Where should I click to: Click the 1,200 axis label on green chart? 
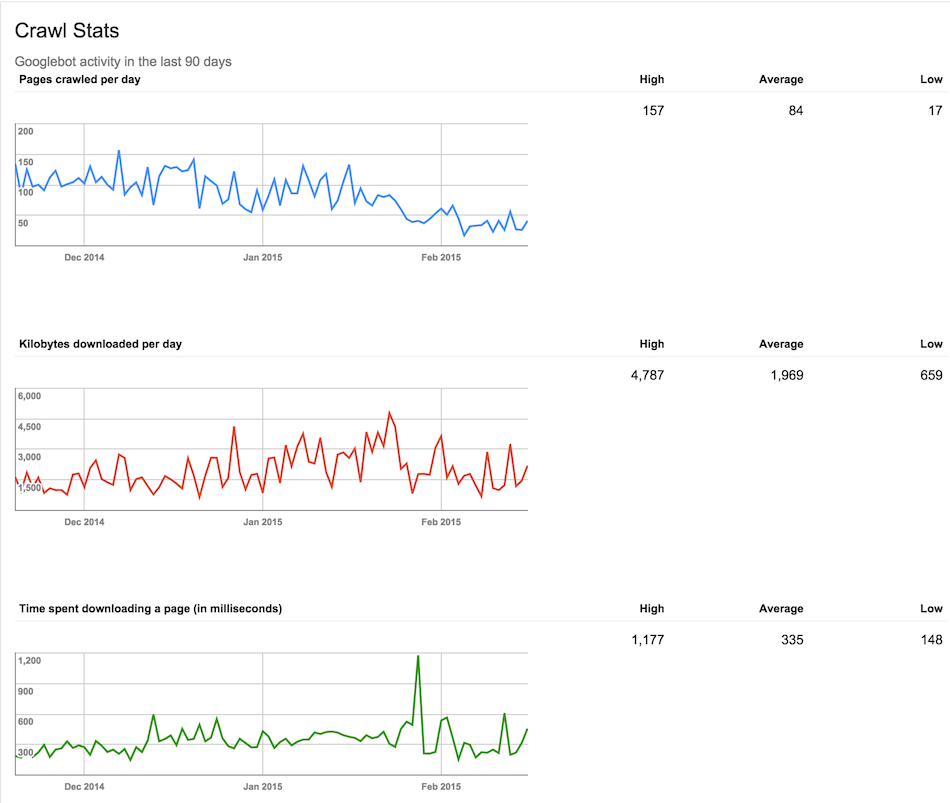point(29,661)
